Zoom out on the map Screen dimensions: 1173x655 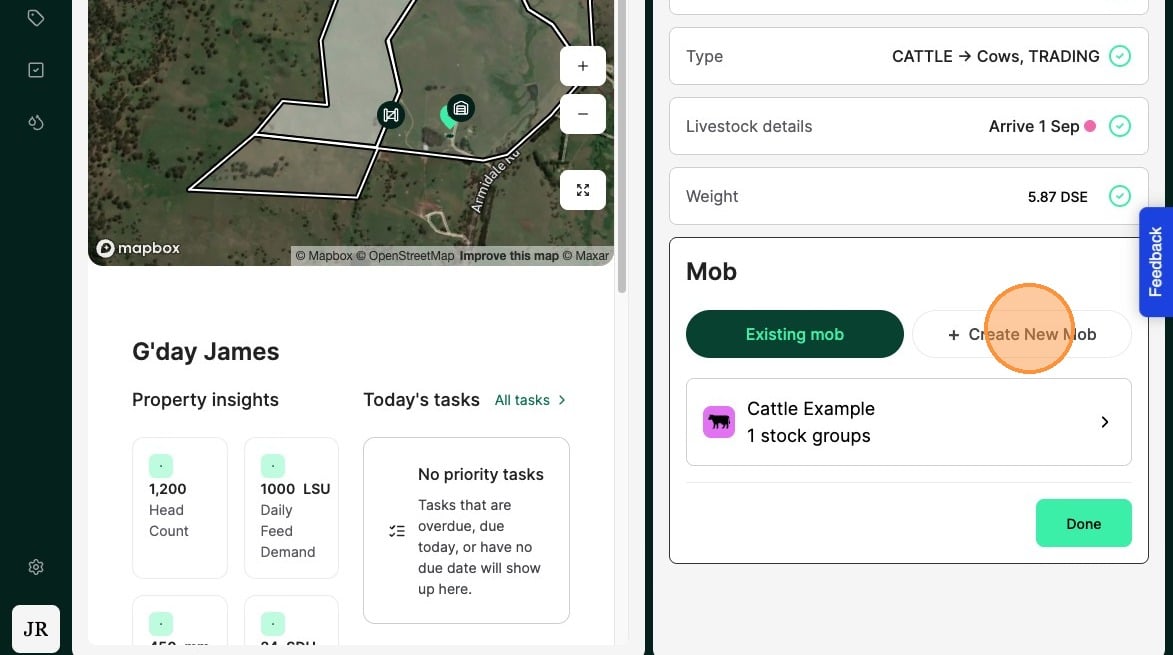tap(583, 114)
